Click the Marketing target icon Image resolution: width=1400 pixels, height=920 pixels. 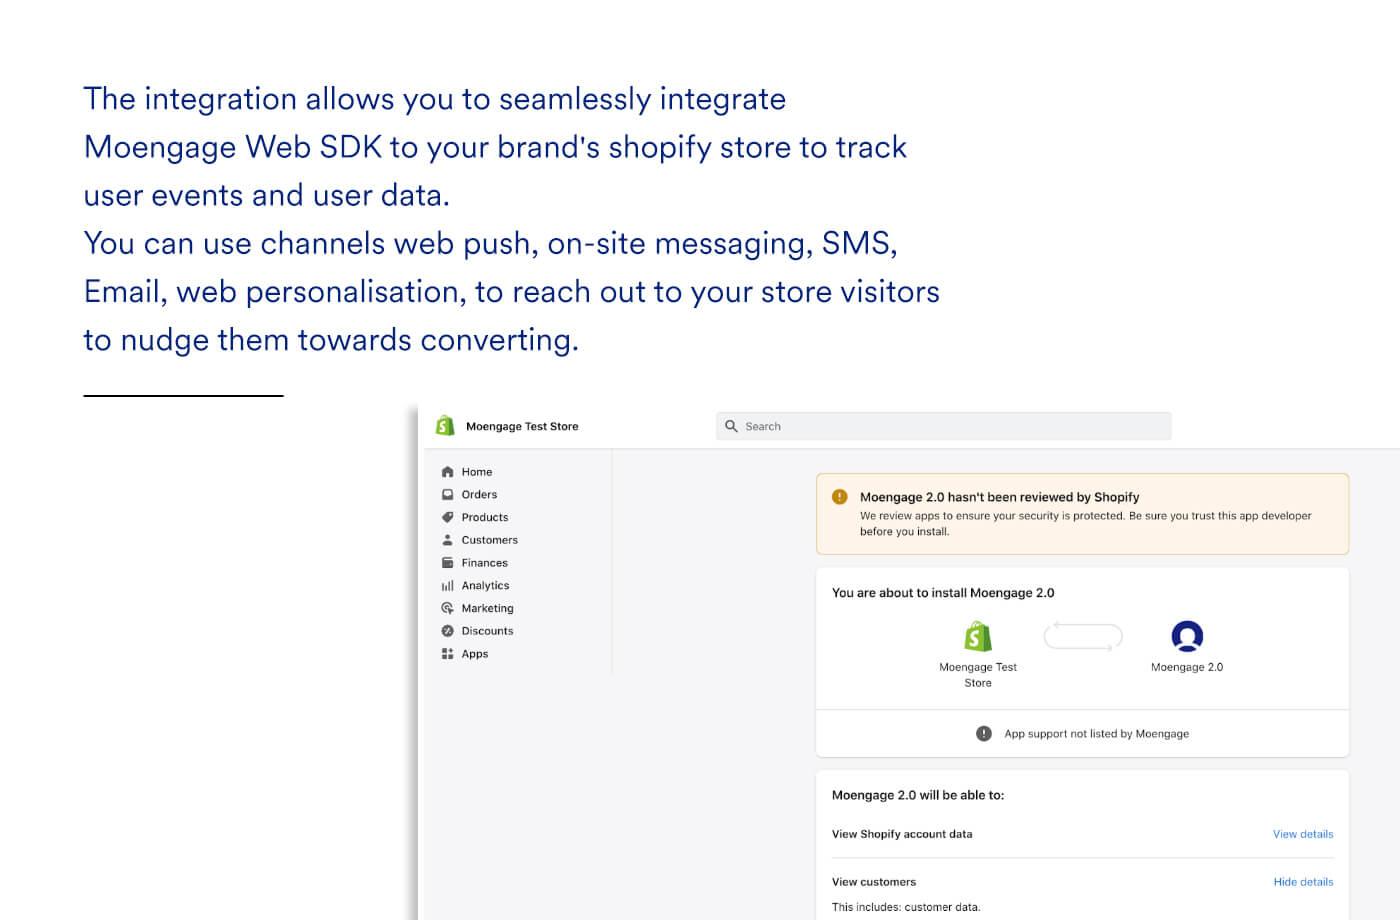pyautogui.click(x=447, y=608)
